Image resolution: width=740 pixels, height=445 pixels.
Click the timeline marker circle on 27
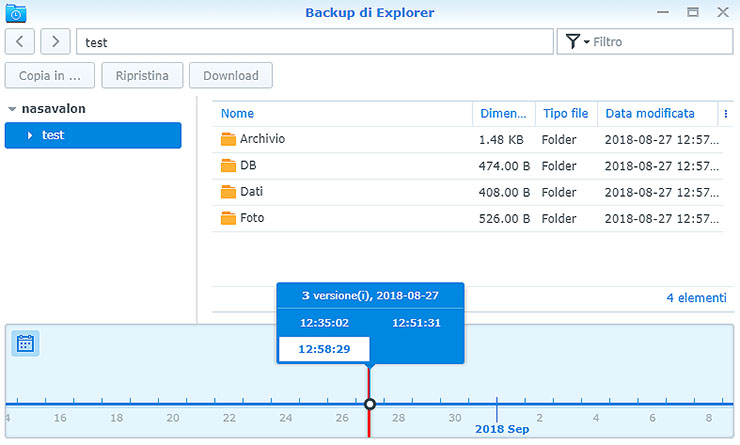370,404
